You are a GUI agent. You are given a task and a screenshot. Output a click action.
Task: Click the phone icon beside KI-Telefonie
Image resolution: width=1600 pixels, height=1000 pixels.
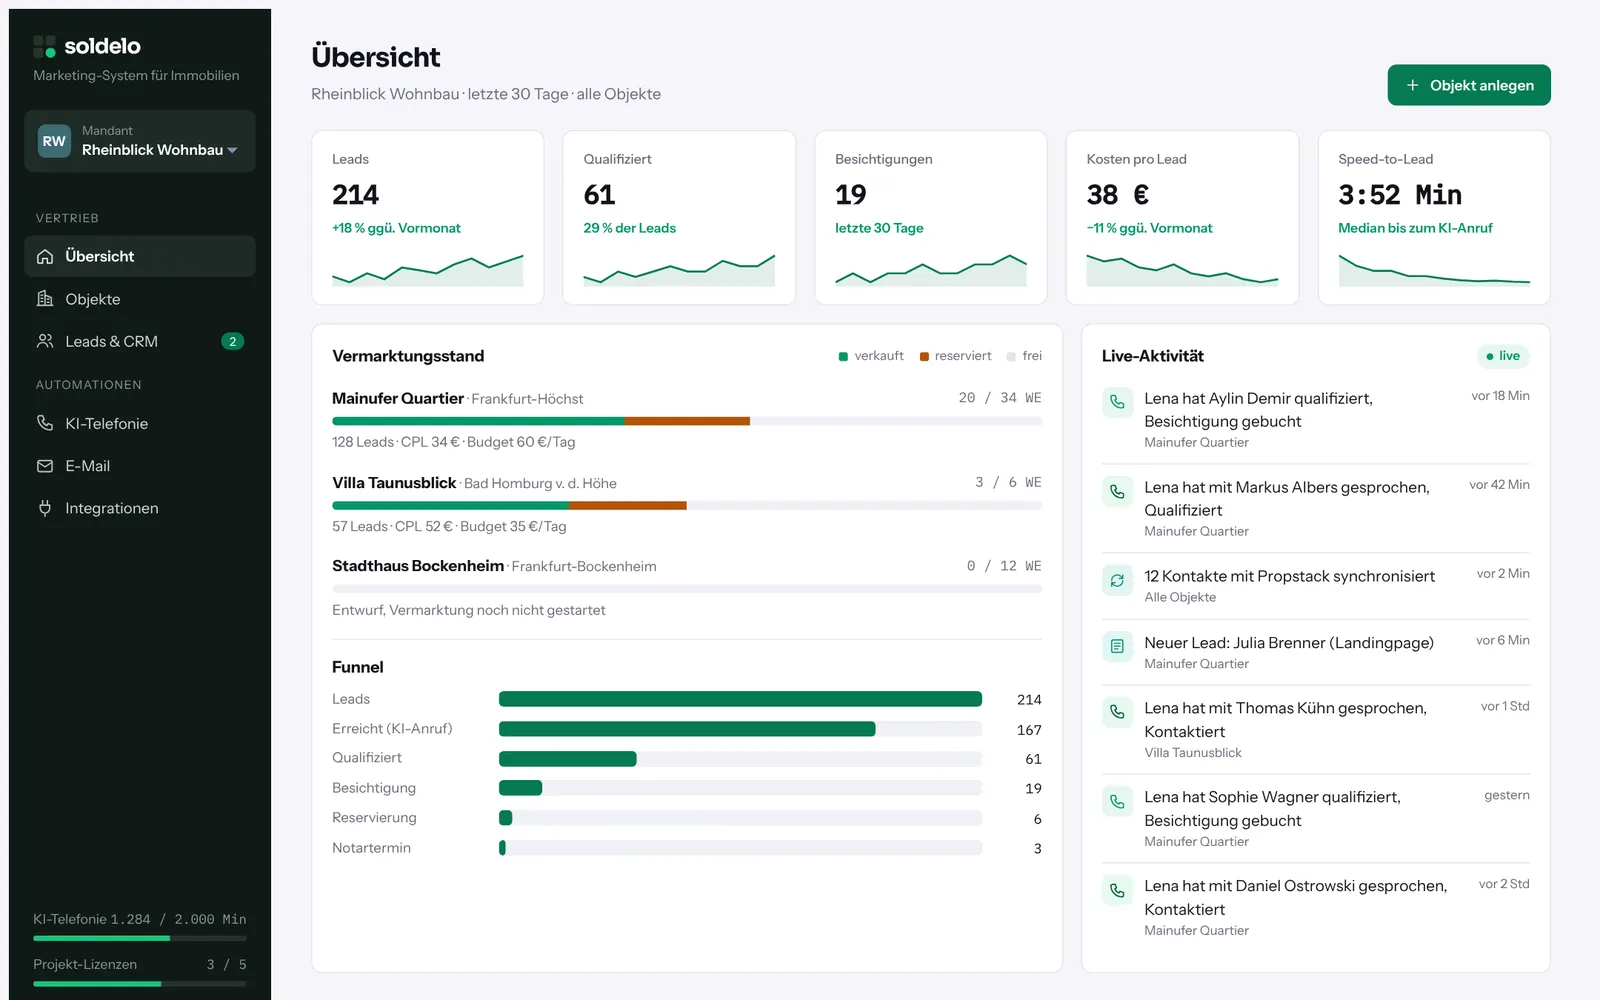(45, 423)
